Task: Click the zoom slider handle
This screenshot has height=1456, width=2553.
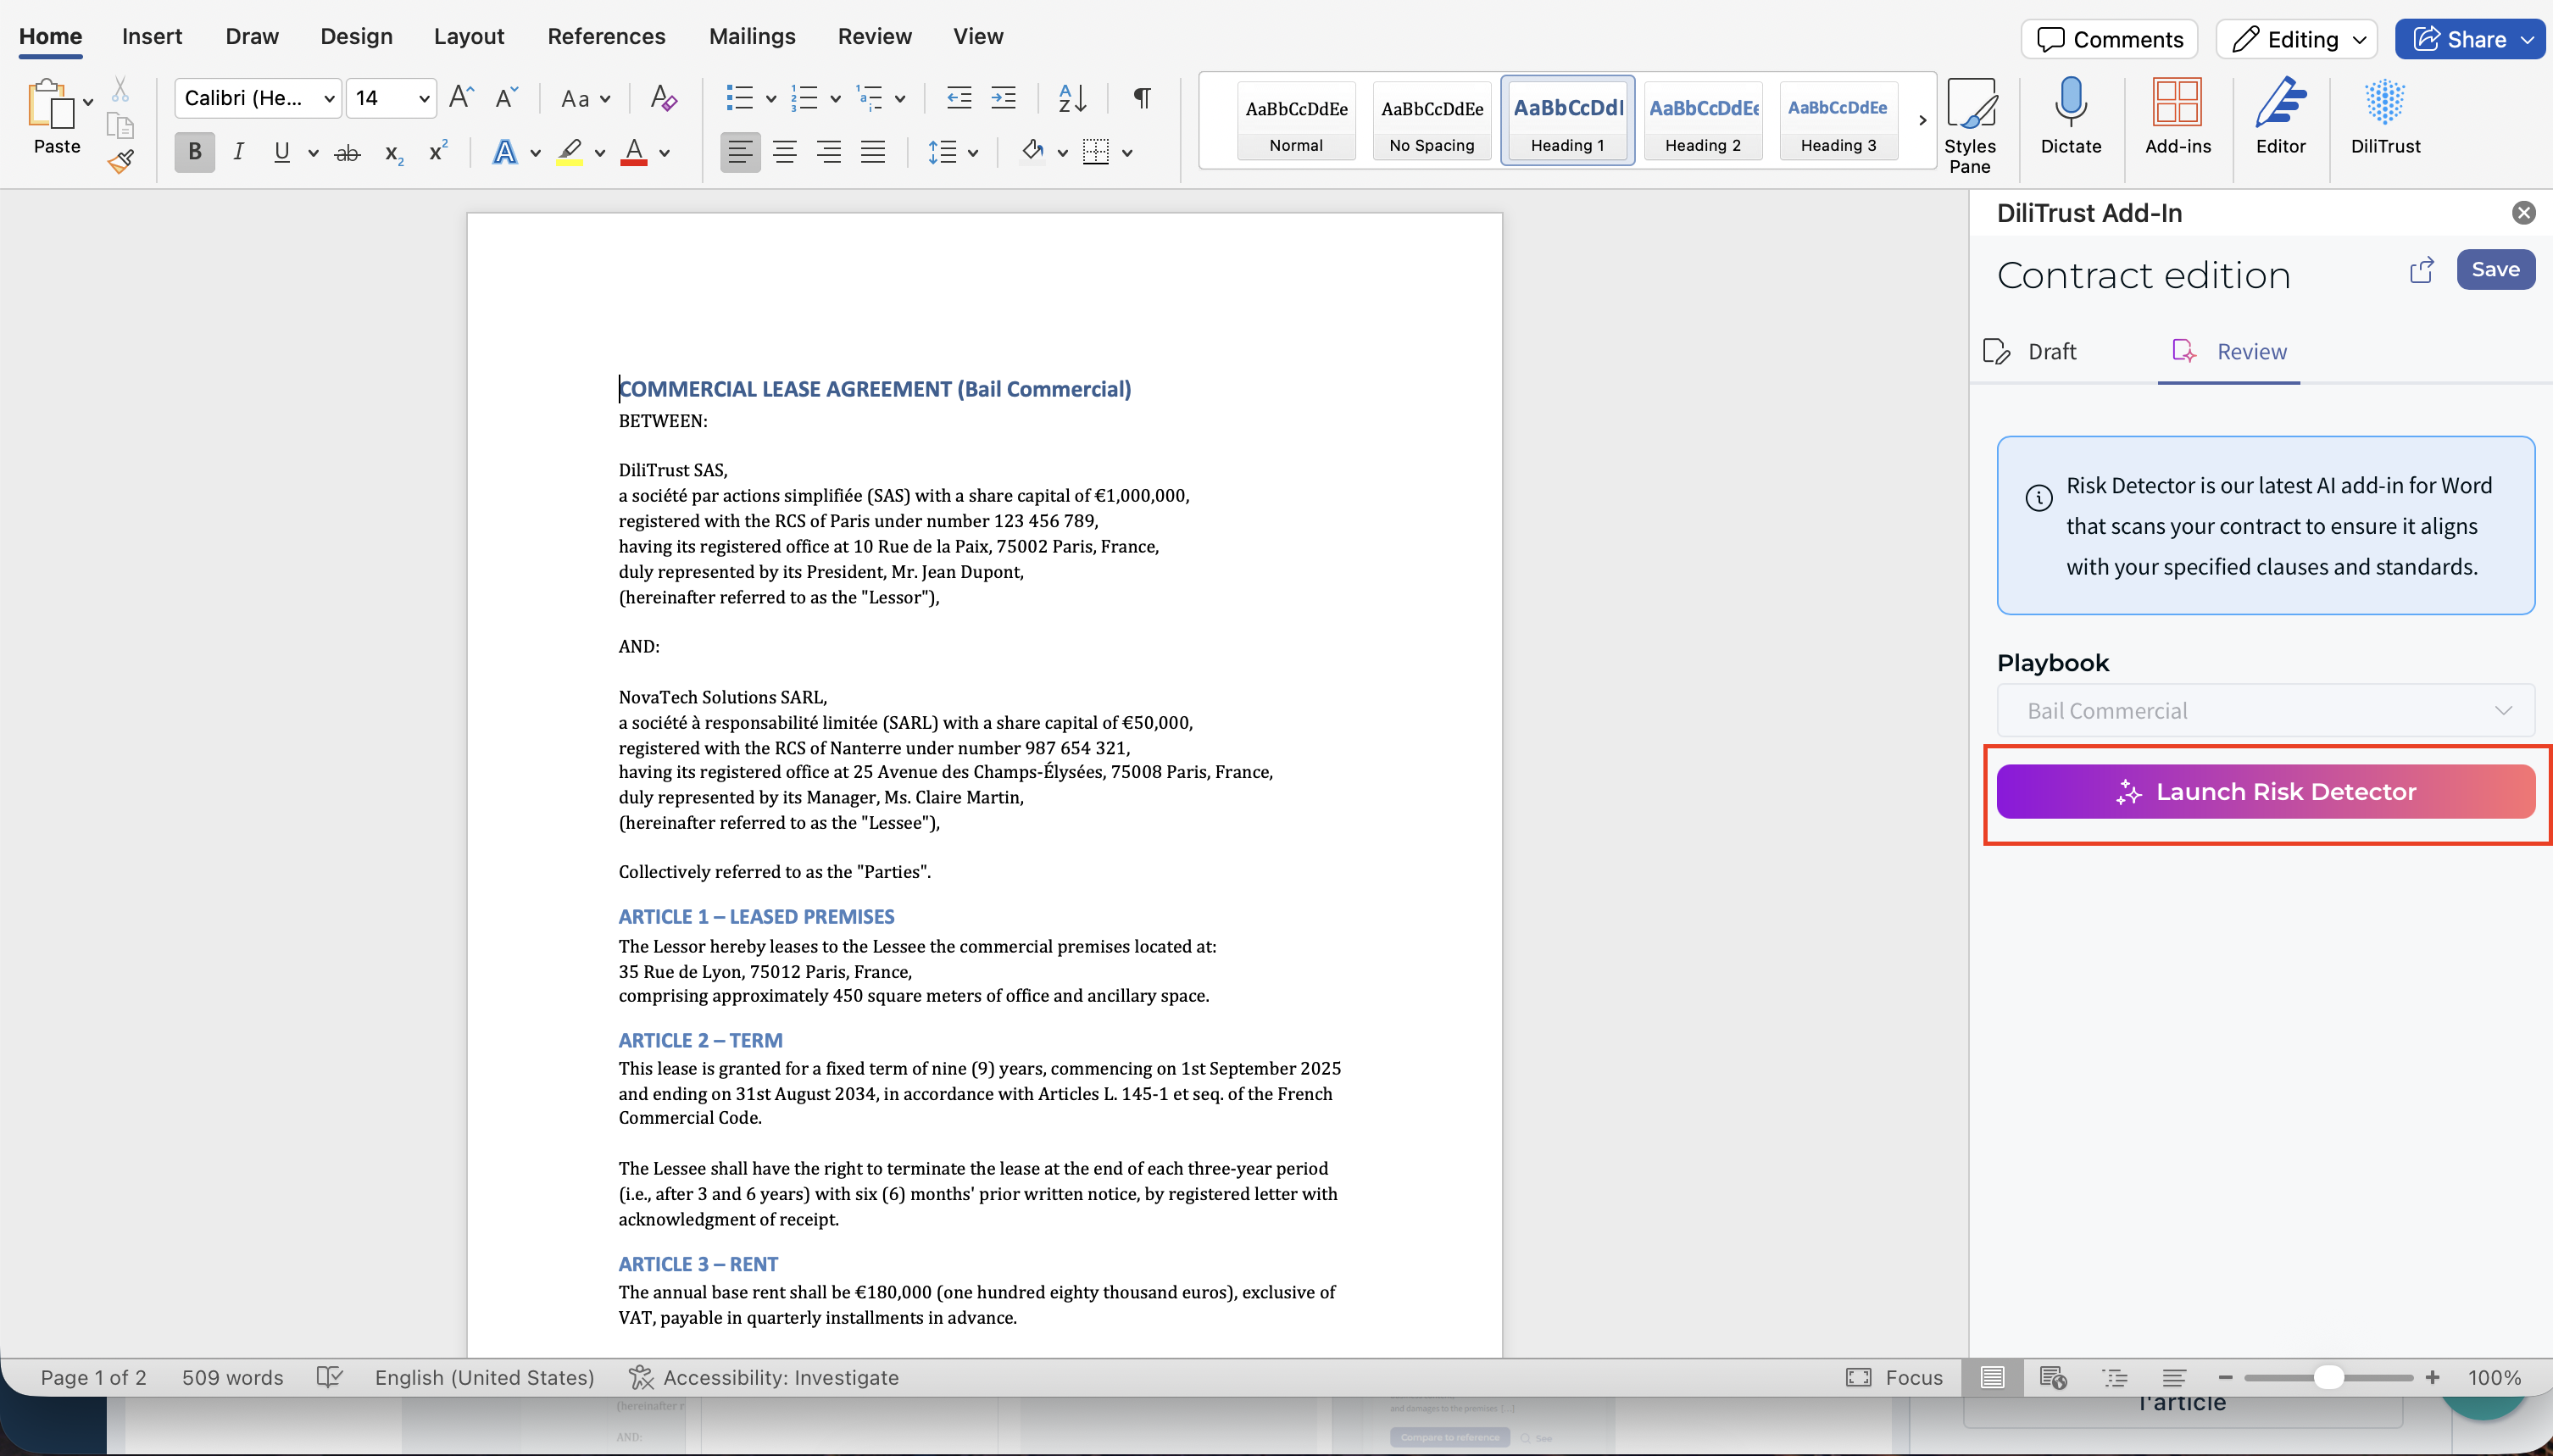Action: point(2328,1378)
